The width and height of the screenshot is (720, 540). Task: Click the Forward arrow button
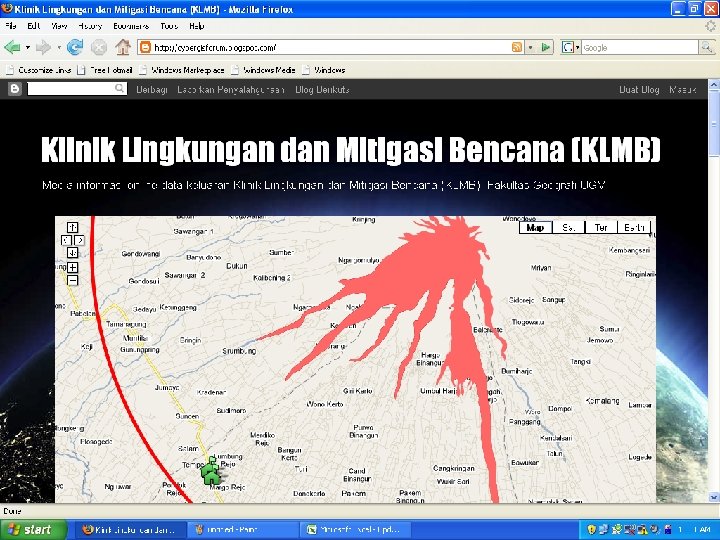click(x=43, y=47)
